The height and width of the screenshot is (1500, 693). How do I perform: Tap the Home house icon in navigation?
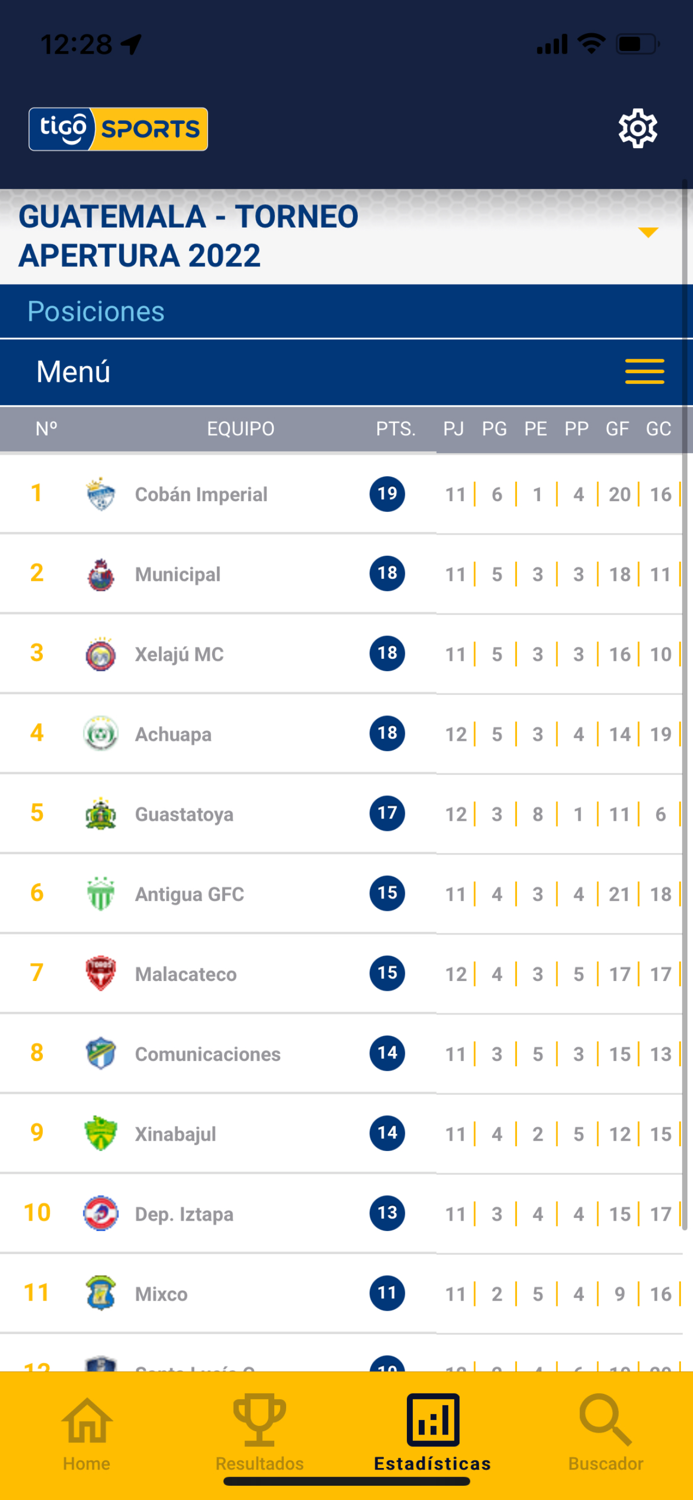point(86,1421)
